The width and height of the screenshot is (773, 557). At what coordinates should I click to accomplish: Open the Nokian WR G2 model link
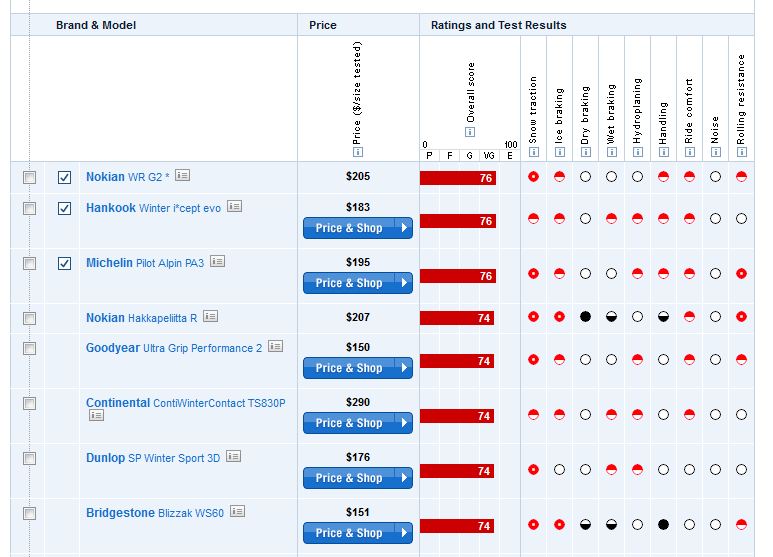tap(128, 177)
